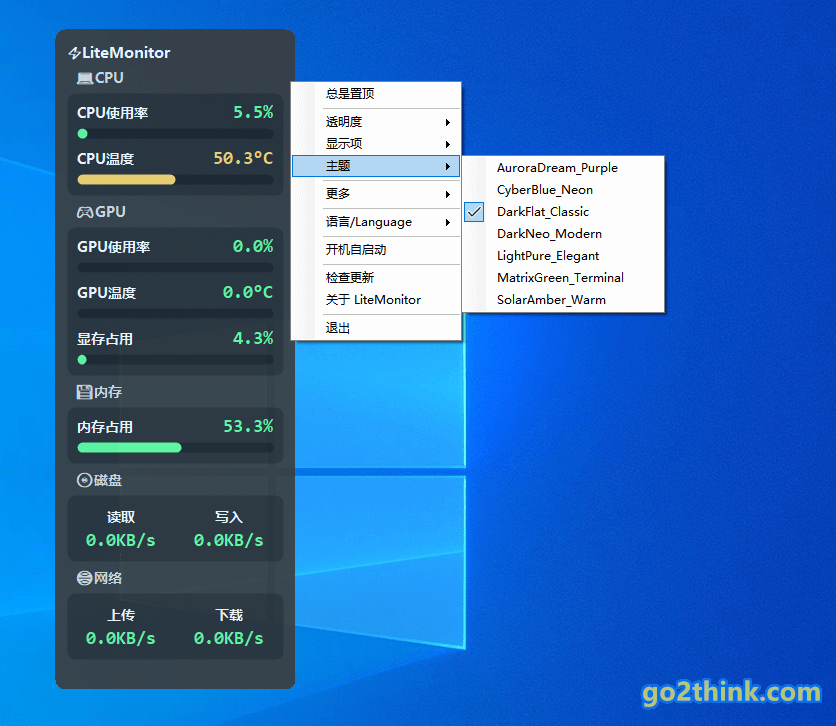The height and width of the screenshot is (726, 836).
Task: Click the yellow CPU温度 progress bar
Action: coord(175,180)
